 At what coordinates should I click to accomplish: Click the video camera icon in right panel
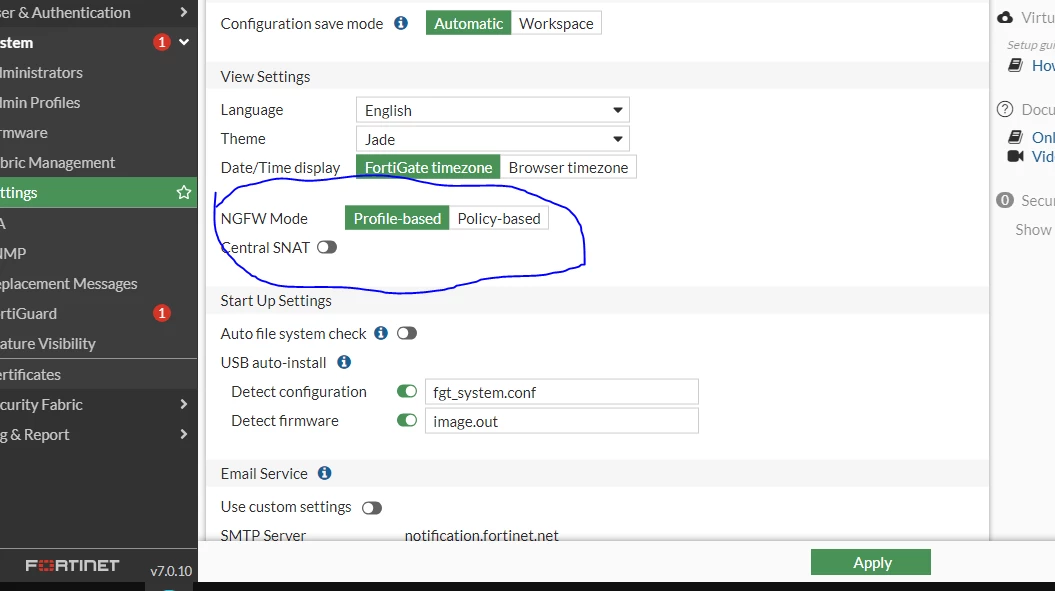tap(1015, 156)
